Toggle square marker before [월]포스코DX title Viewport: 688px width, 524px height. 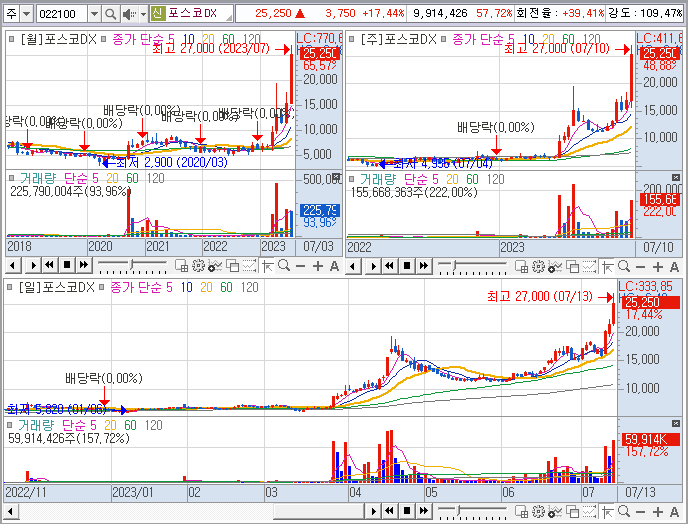pos(12,39)
